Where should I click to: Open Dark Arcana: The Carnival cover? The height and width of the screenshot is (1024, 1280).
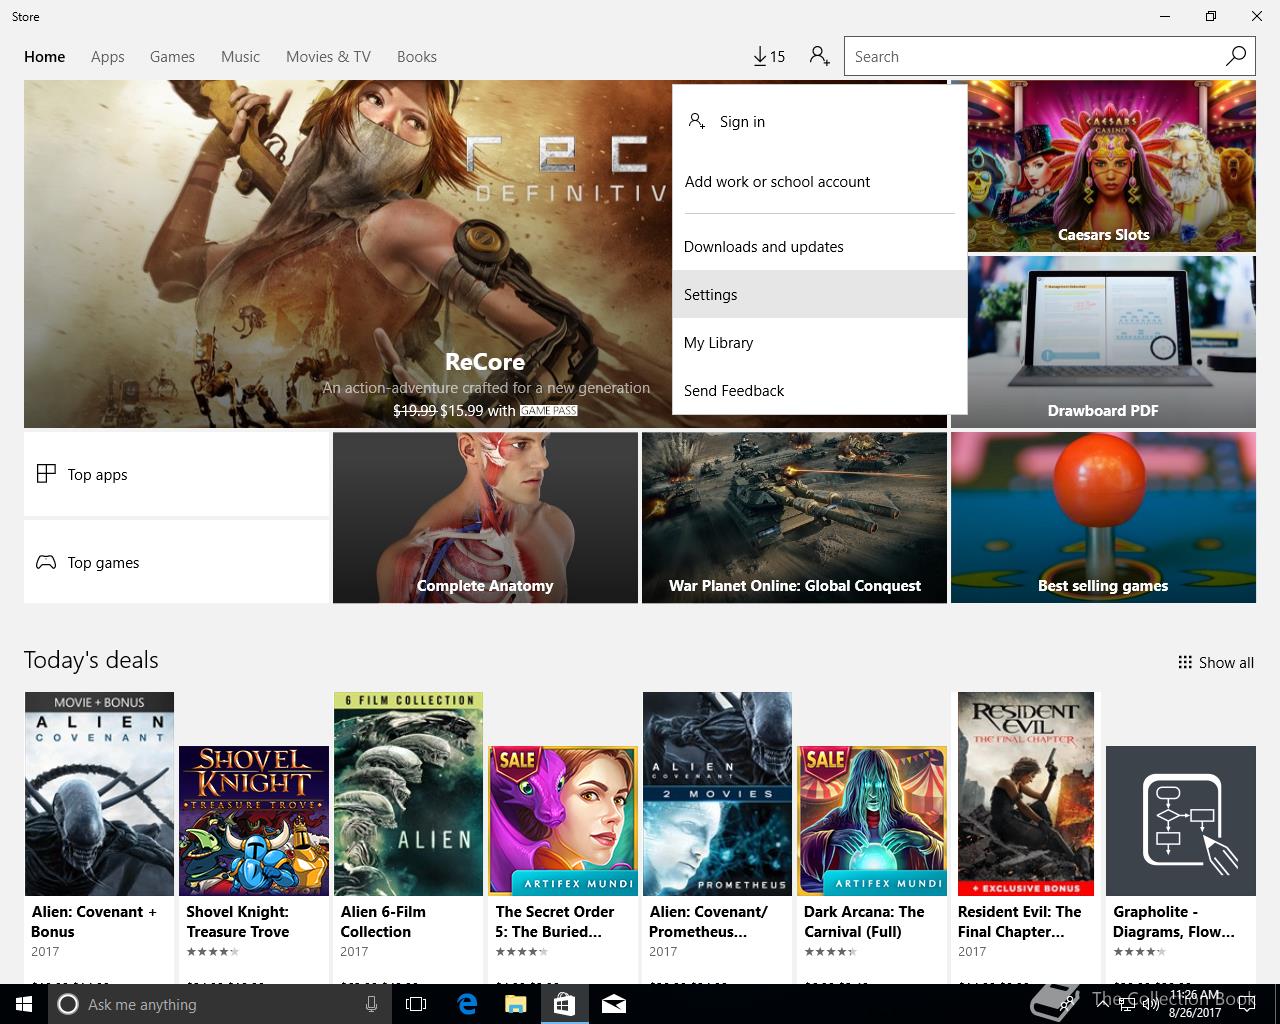coord(872,820)
